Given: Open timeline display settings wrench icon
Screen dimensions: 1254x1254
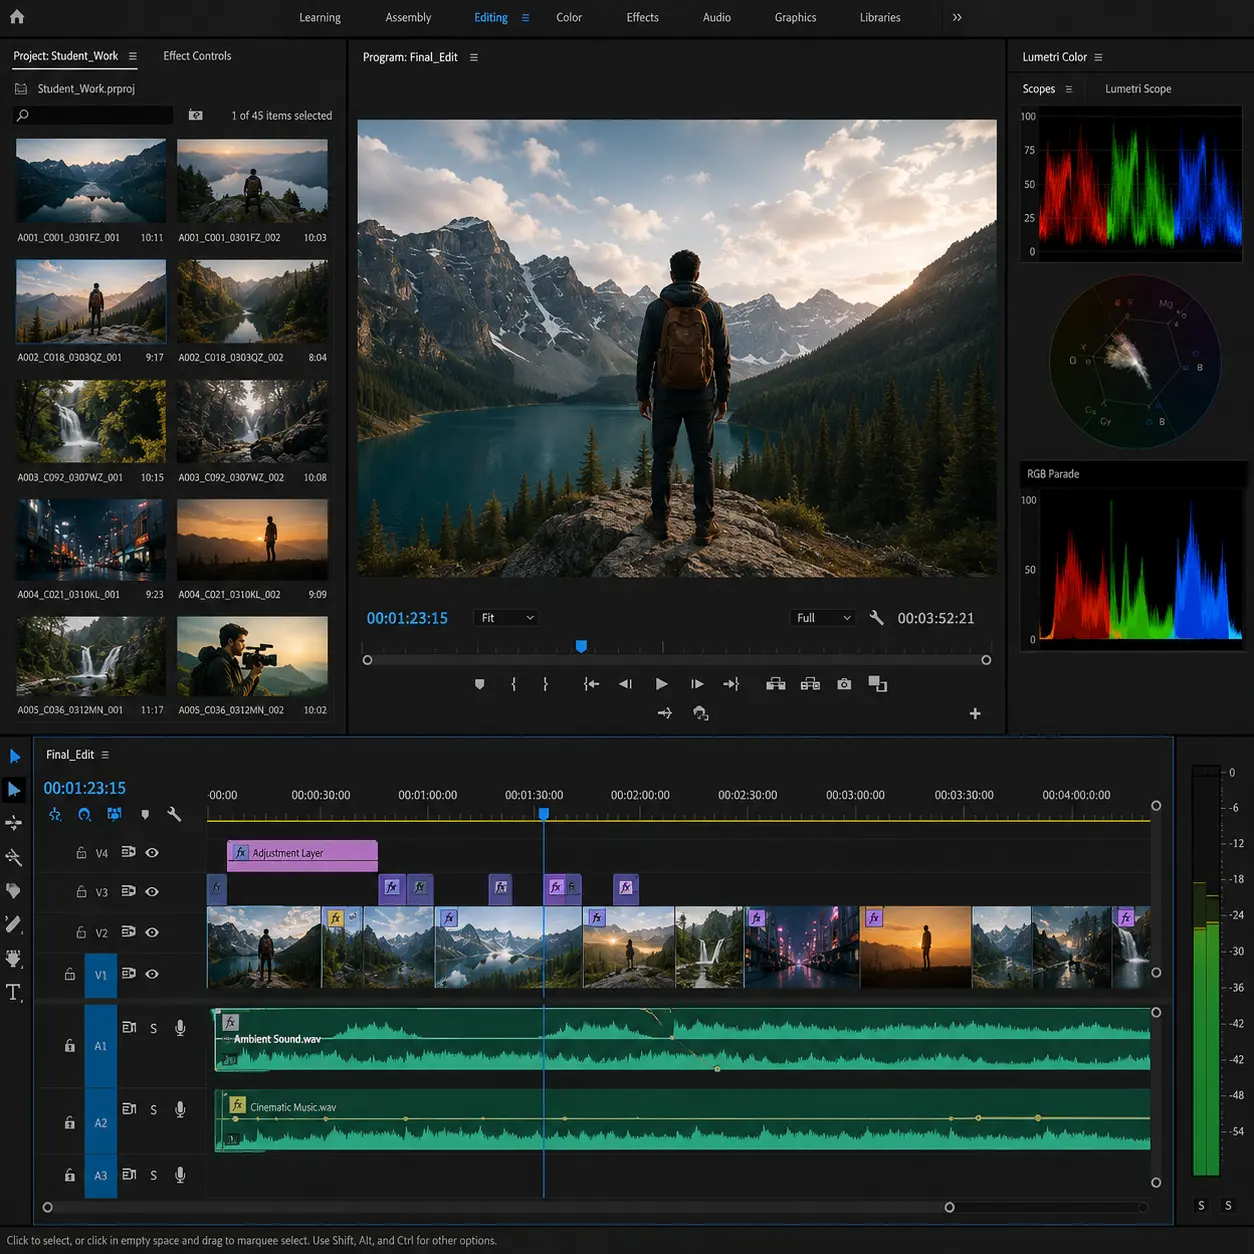Looking at the screenshot, I should pyautogui.click(x=174, y=814).
